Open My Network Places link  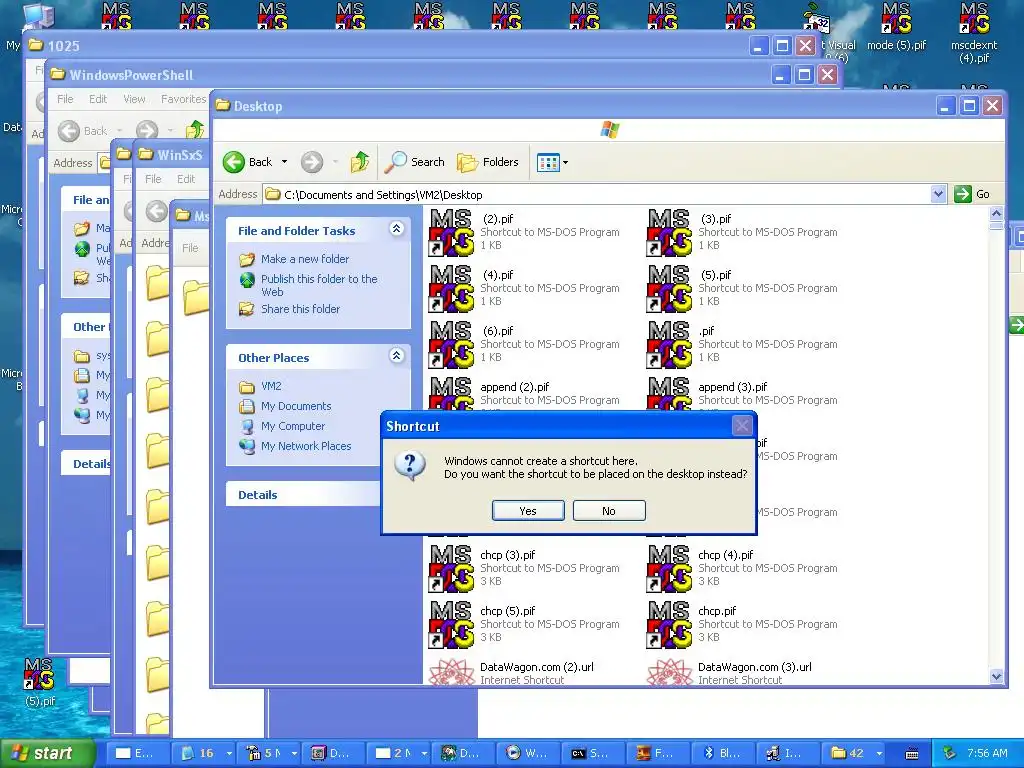tap(306, 446)
